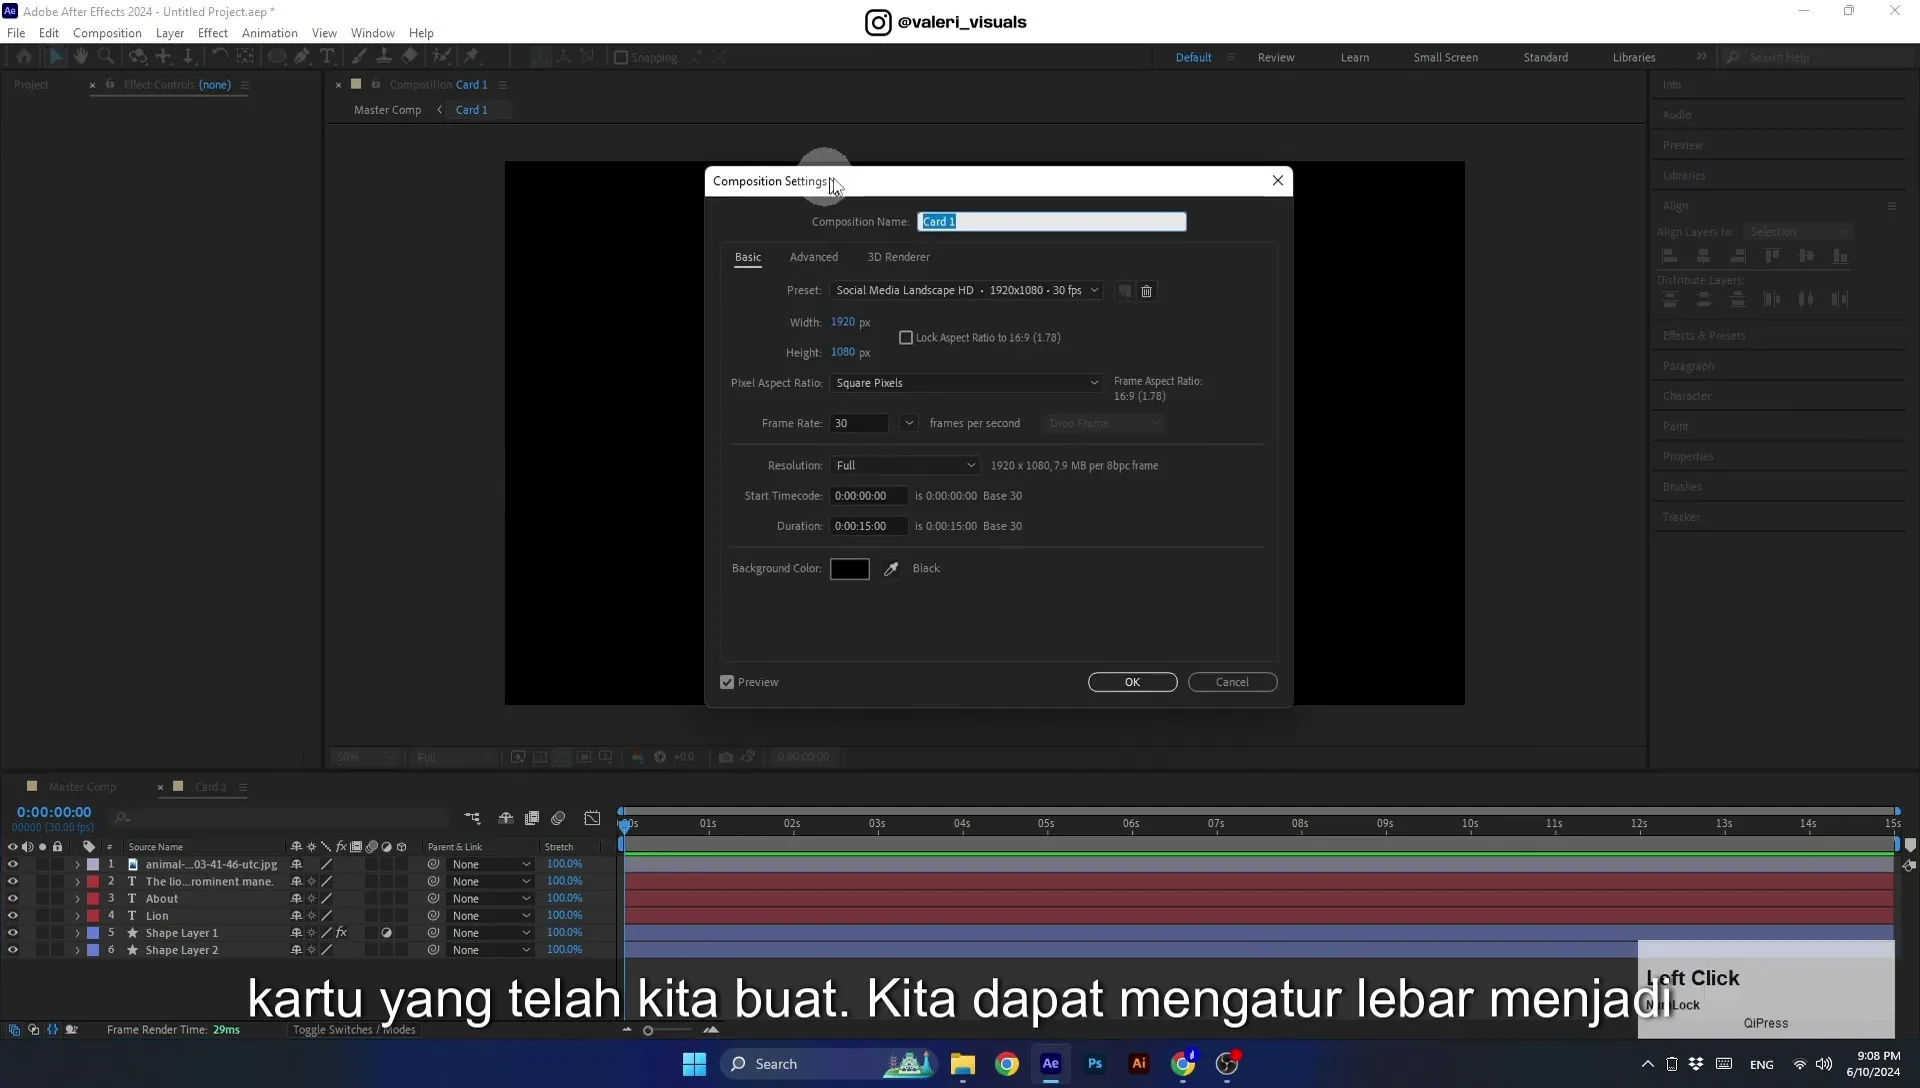
Task: Hide the About layer with eye icon
Action: click(13, 898)
